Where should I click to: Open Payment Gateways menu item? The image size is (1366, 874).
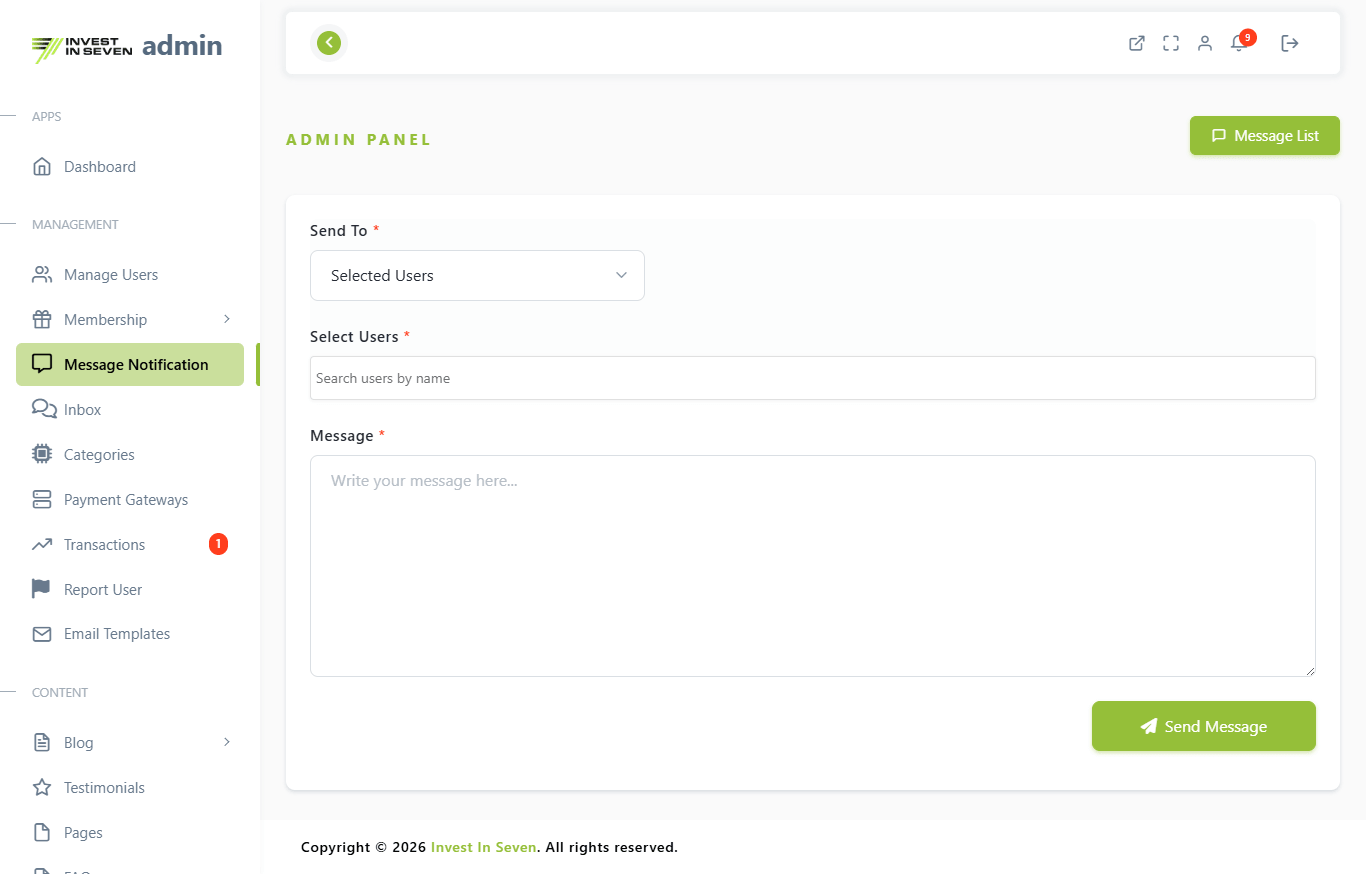[125, 500]
